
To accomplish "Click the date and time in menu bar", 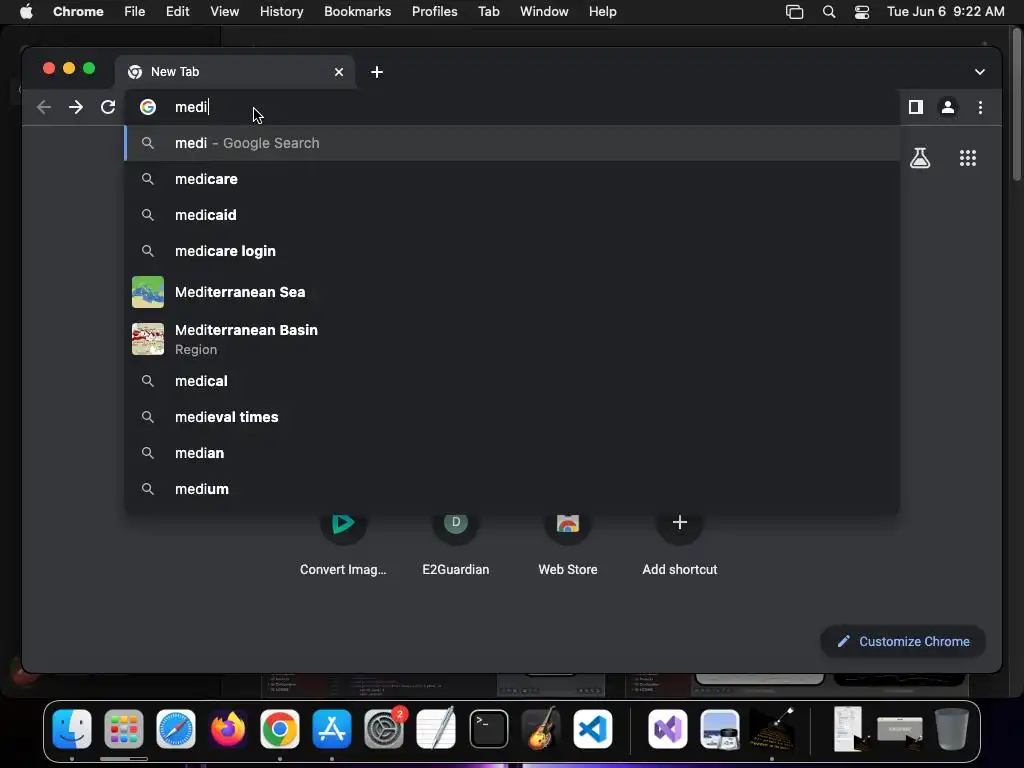I will coord(946,12).
